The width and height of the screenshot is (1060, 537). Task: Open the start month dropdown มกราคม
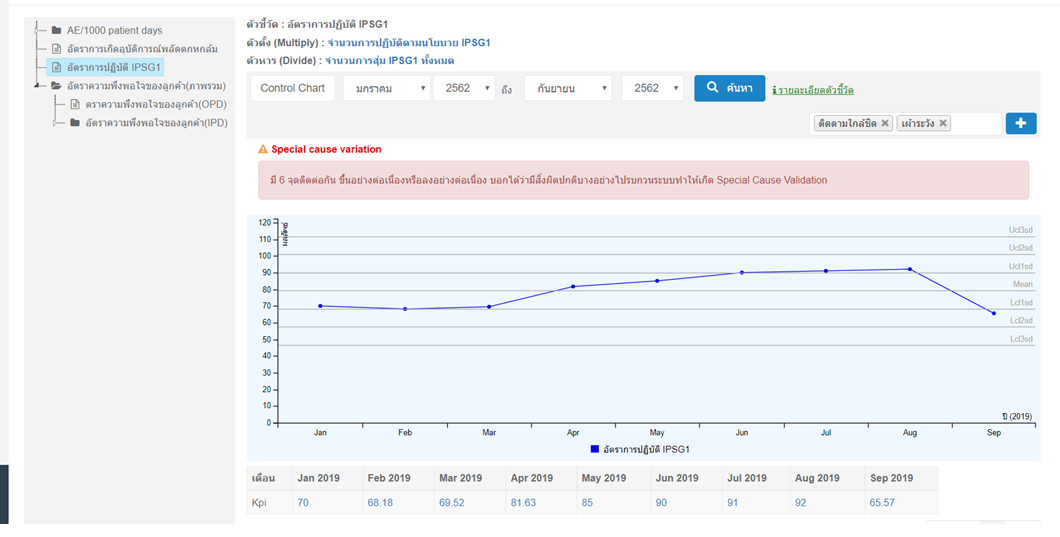386,88
